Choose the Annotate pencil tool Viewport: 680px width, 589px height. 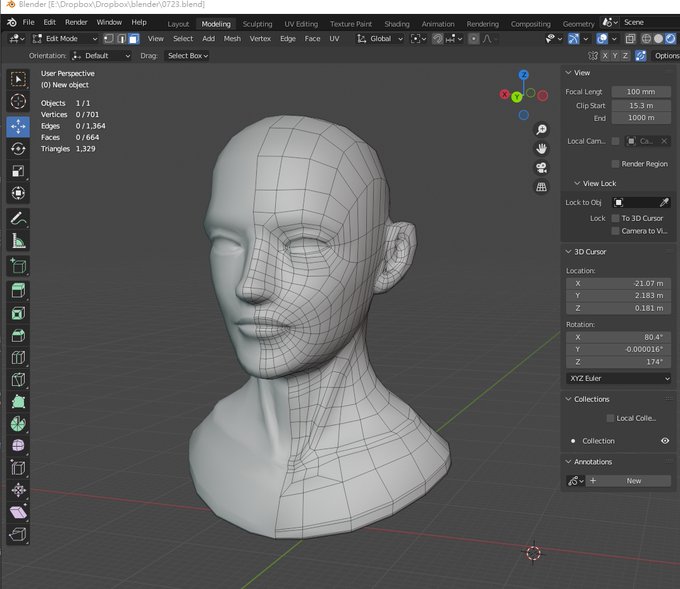pyautogui.click(x=18, y=218)
